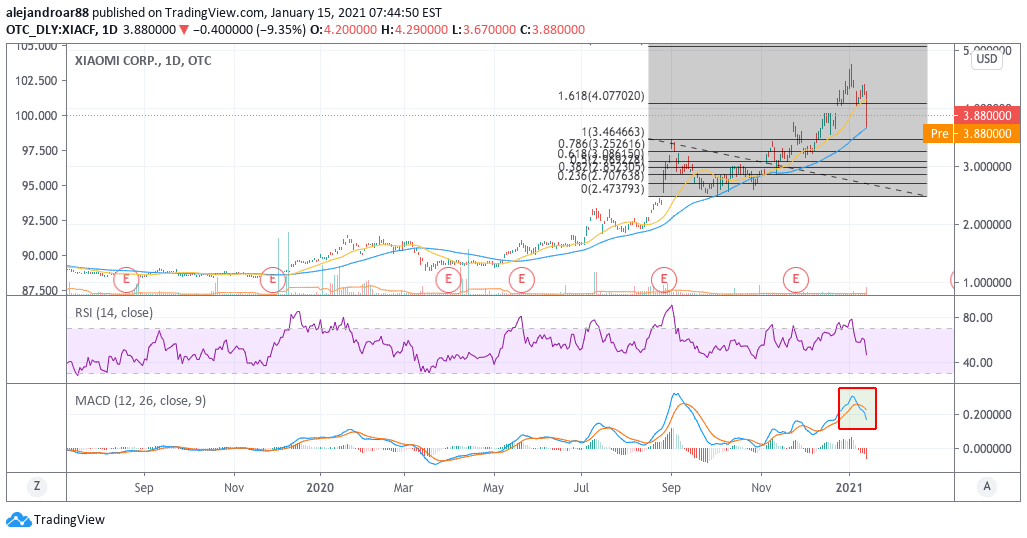The width and height of the screenshot is (1027, 538).
Task: Click Fib level 0(2.473793) label
Action: tap(612, 189)
